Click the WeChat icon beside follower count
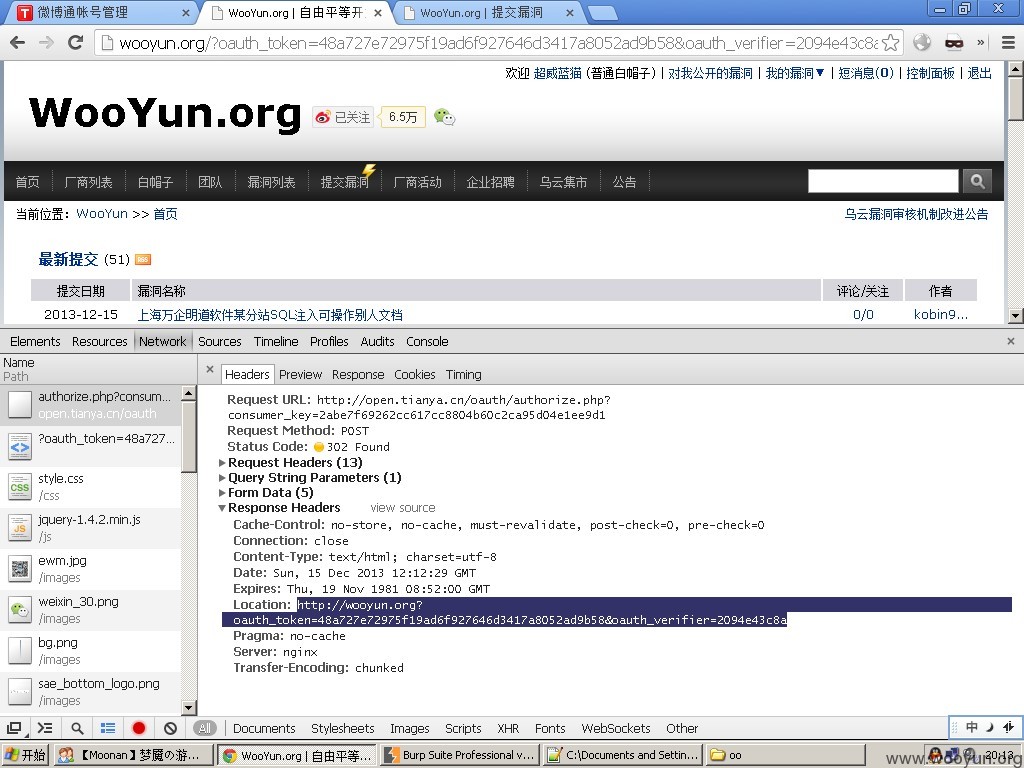Screen dimensions: 1024x768 pyautogui.click(x=444, y=117)
